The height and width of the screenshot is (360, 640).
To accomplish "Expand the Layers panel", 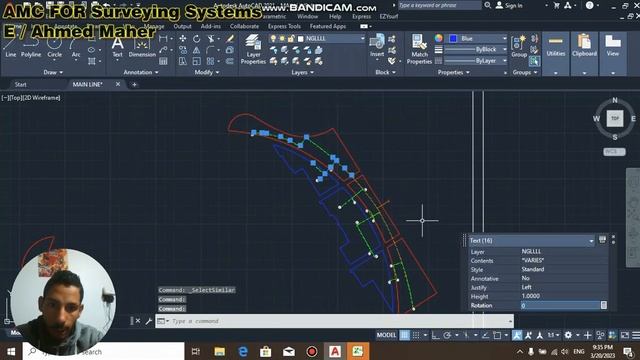I will tap(302, 72).
